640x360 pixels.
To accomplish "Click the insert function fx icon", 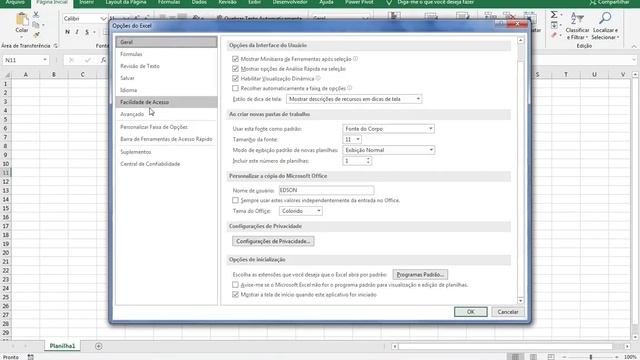I will tap(104, 60).
